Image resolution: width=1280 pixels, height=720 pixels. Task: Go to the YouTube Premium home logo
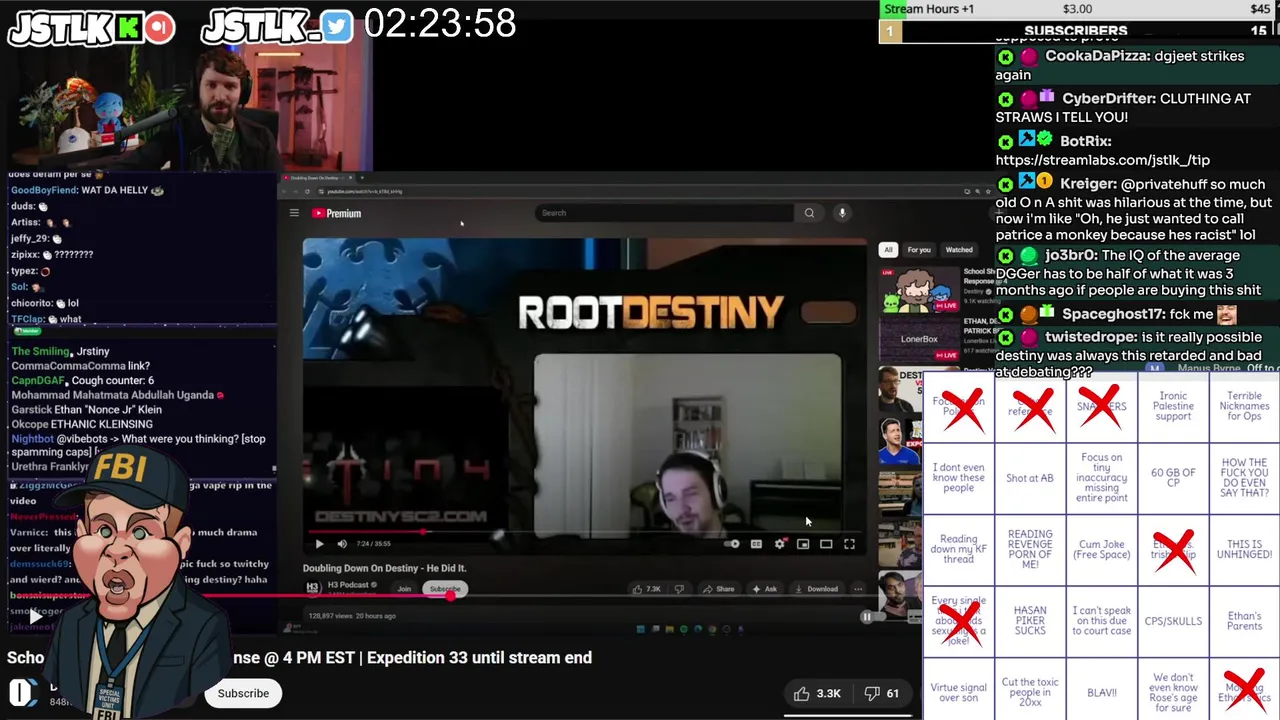336,213
